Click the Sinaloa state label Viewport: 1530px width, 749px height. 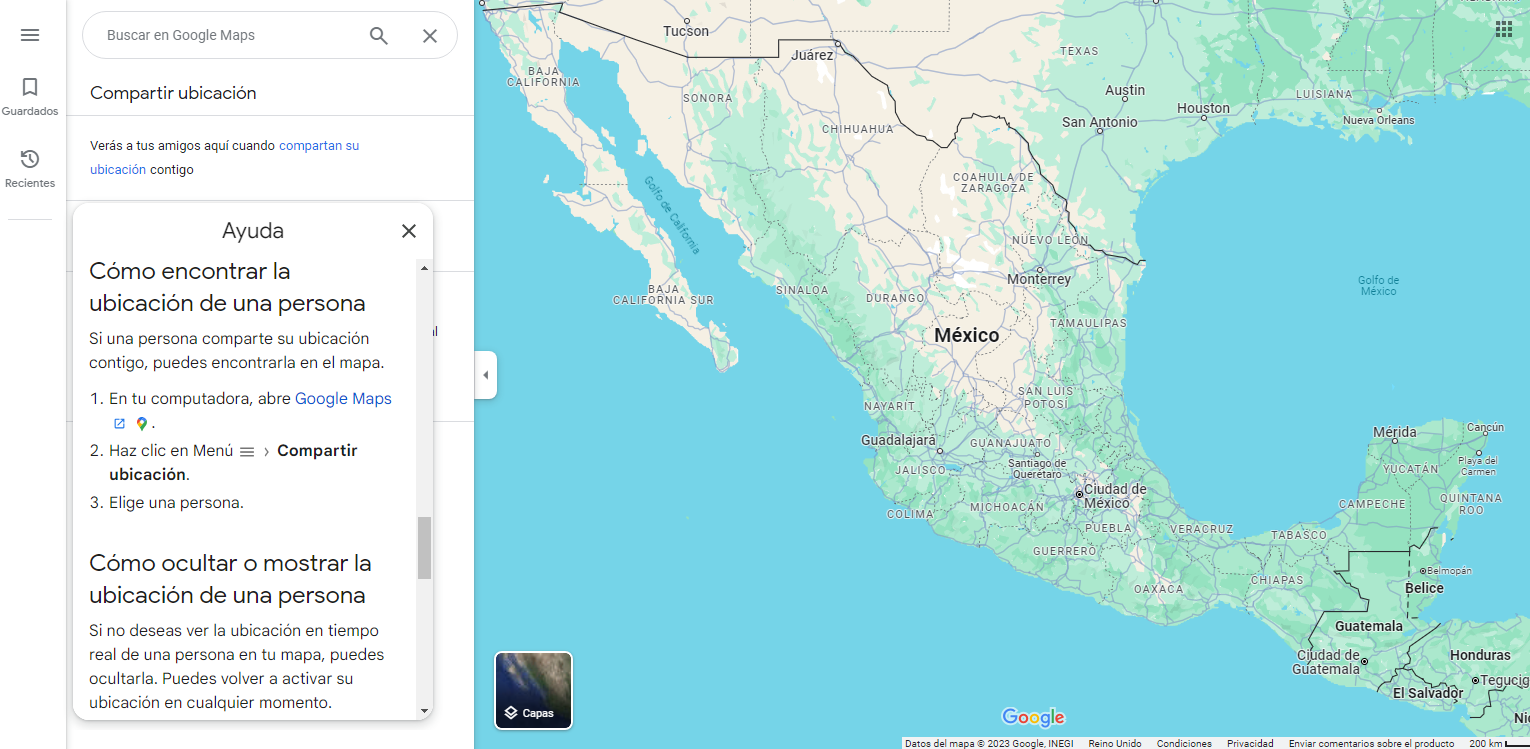(x=802, y=290)
